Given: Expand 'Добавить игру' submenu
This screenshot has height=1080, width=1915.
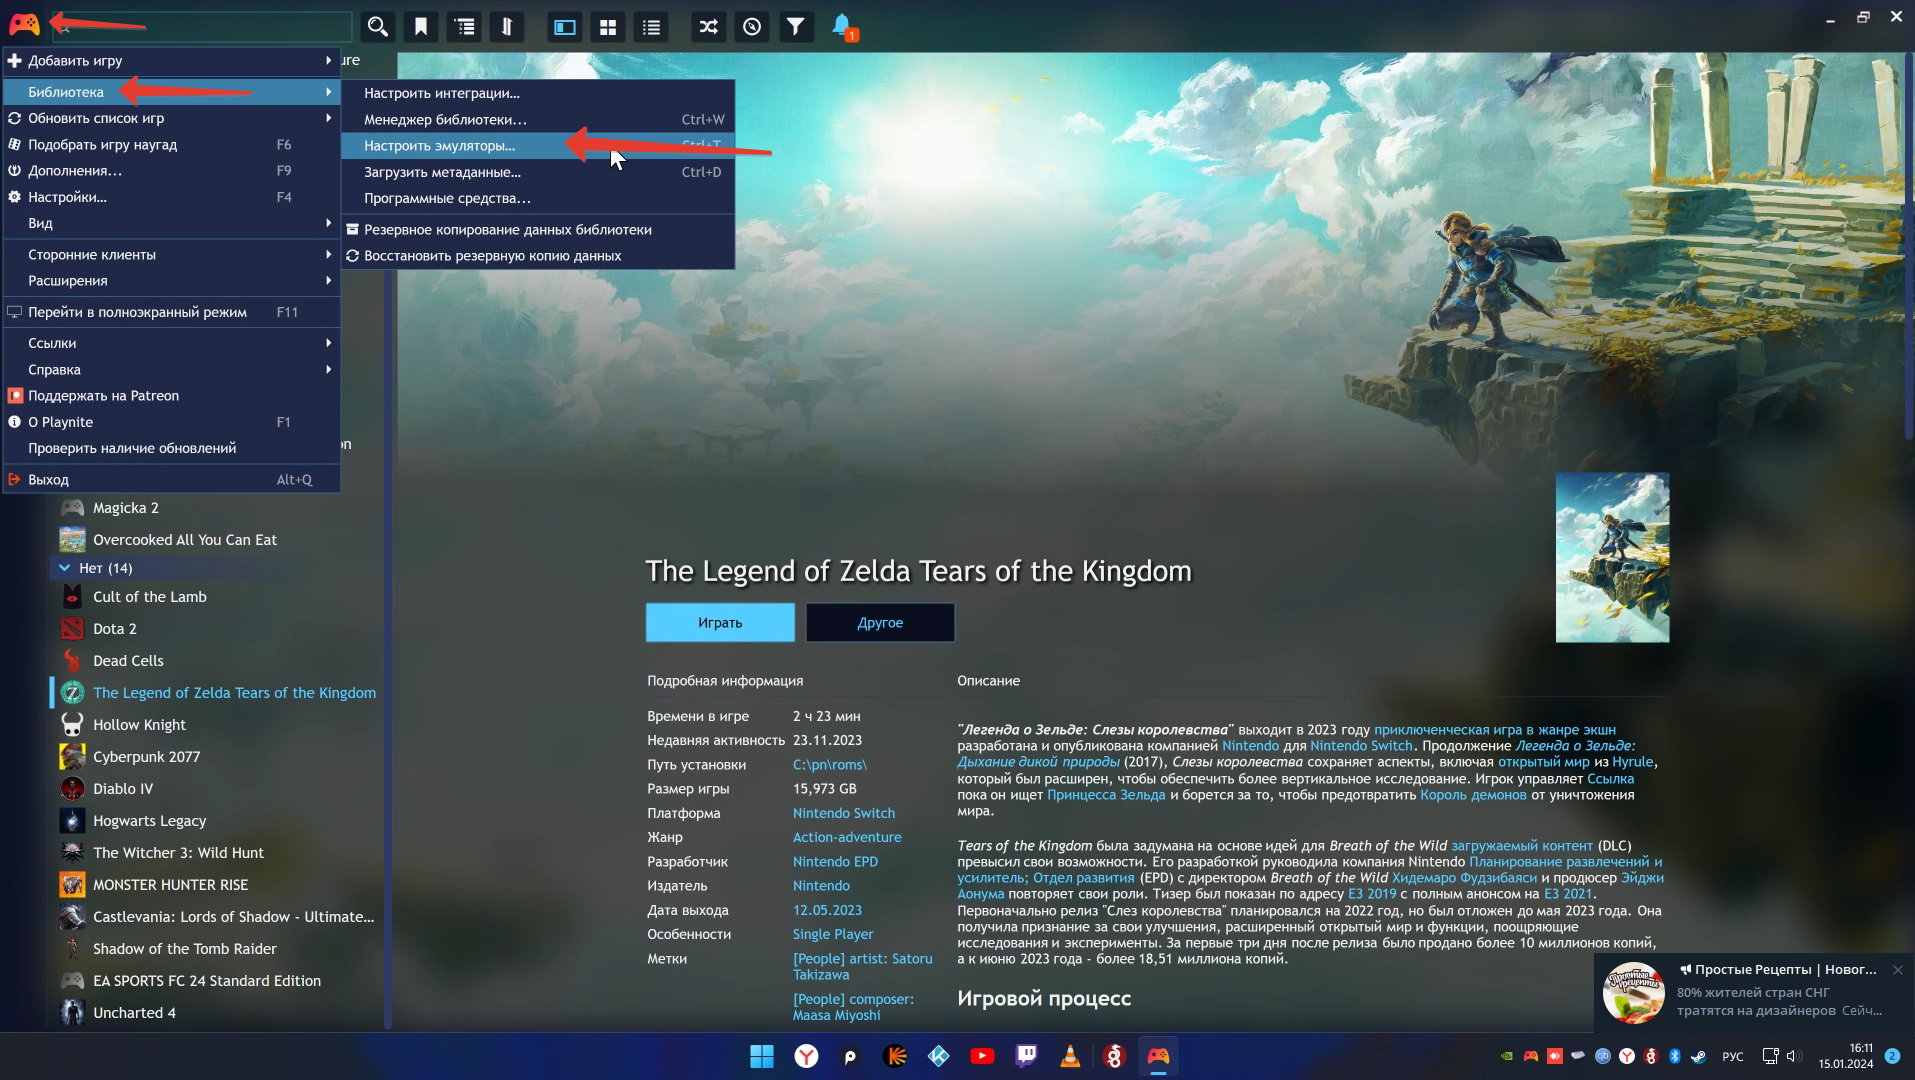Looking at the screenshot, I should (172, 61).
